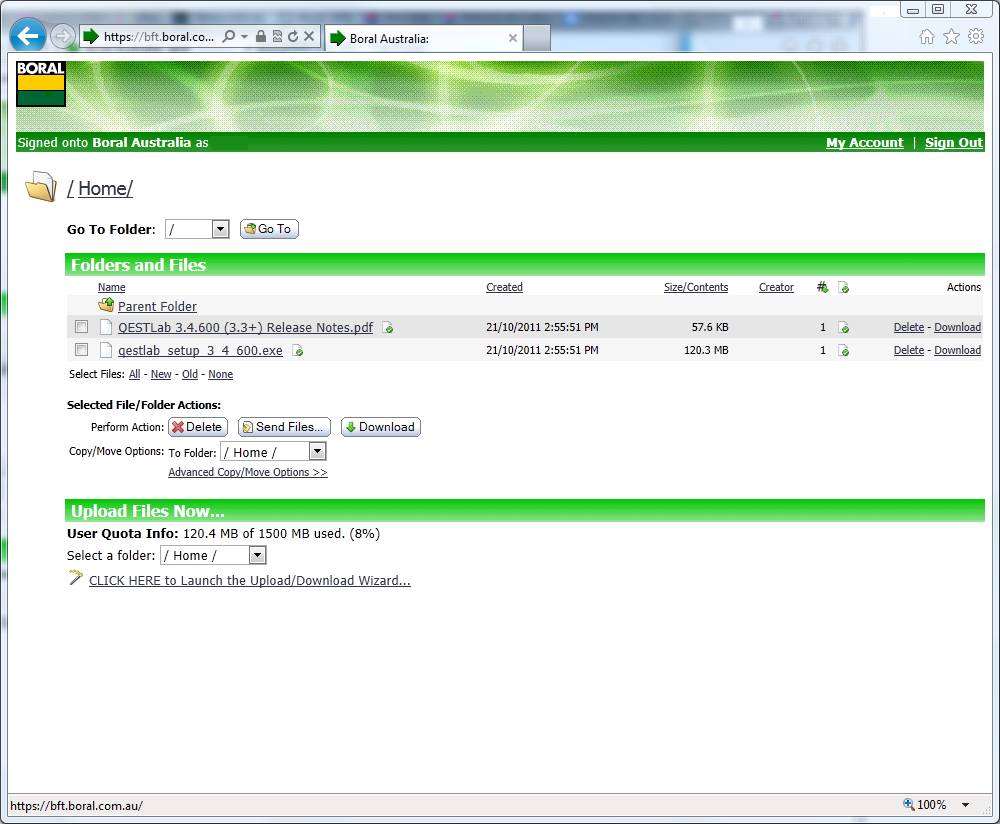Viewport: 1000px width, 824px height.
Task: Open the My Account menu link
Action: tap(864, 143)
